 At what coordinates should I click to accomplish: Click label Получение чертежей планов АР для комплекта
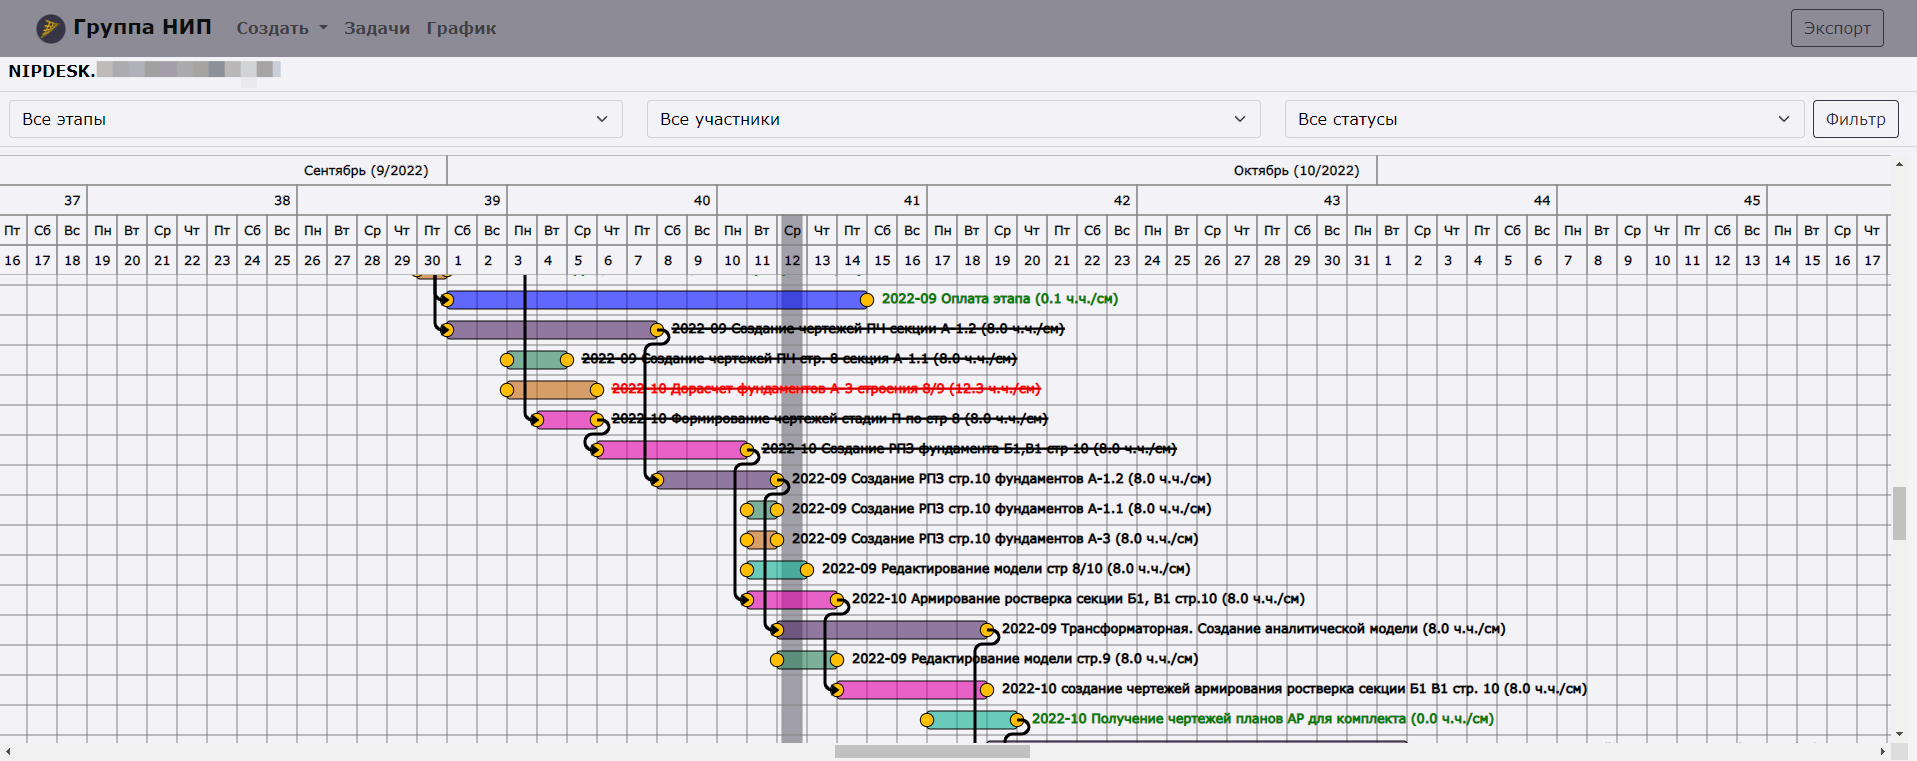click(x=1263, y=718)
